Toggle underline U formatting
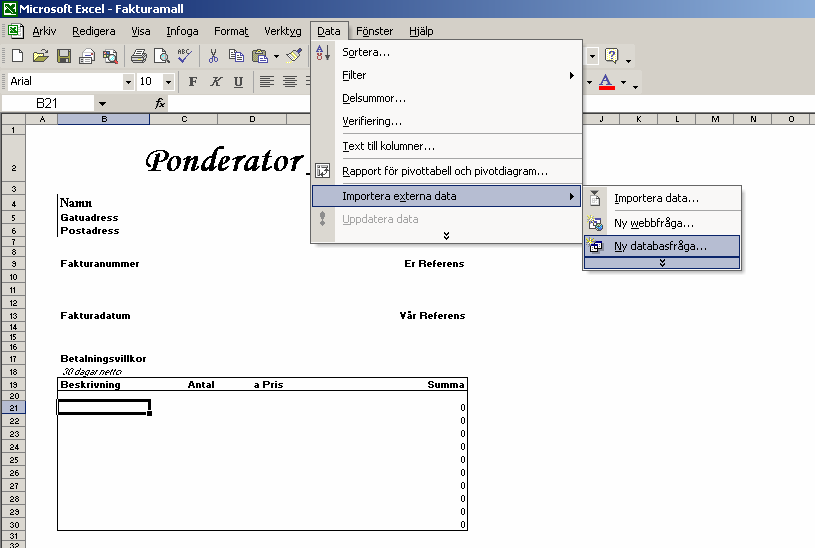Screen dimensions: 815x548 [x=239, y=82]
